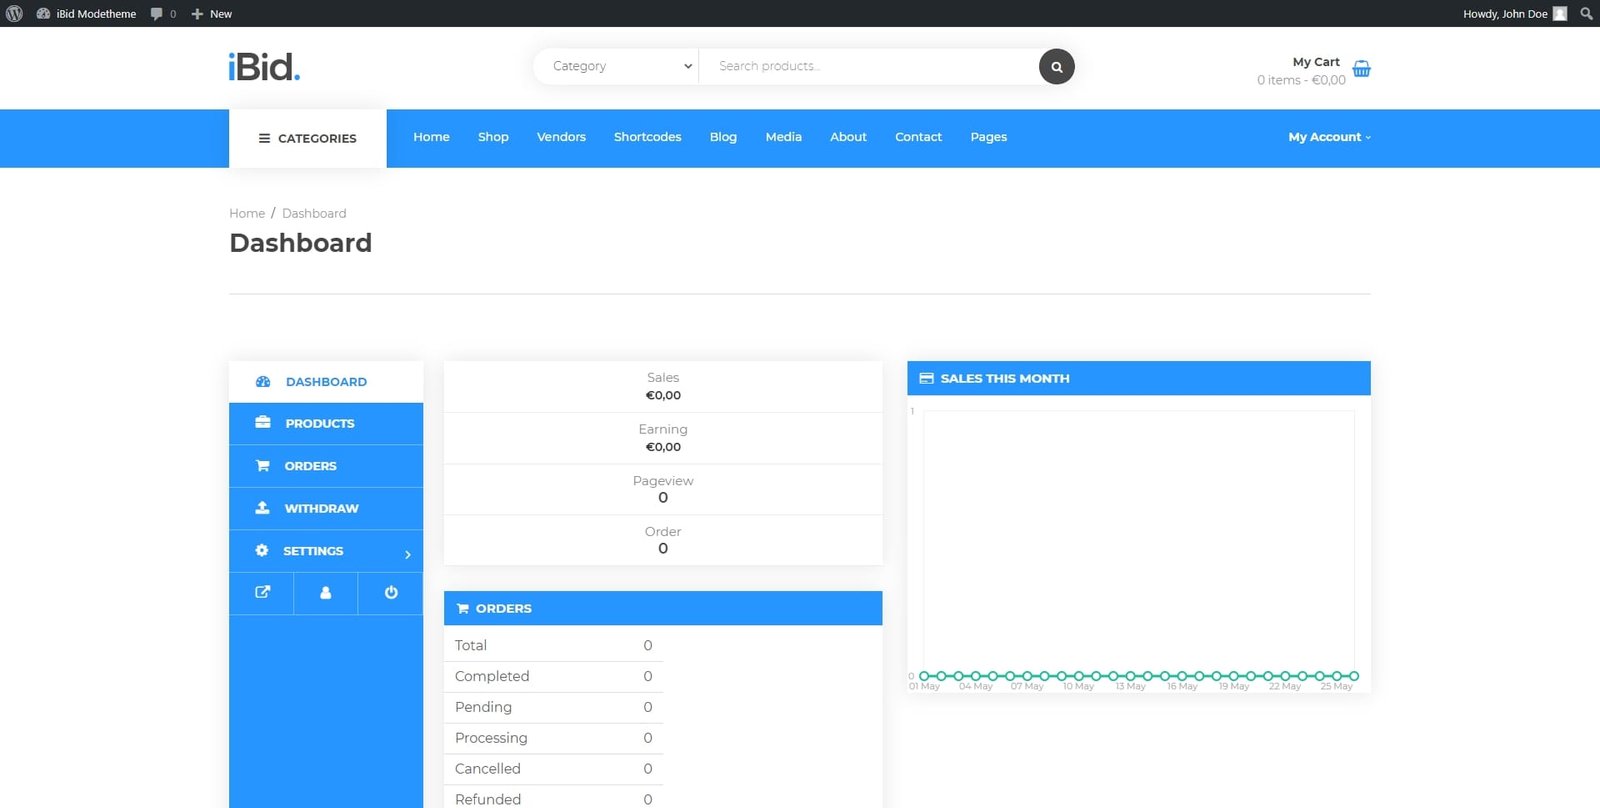Click the '0 items - €0,00' cart summary
This screenshot has height=808, width=1600.
pos(1301,80)
